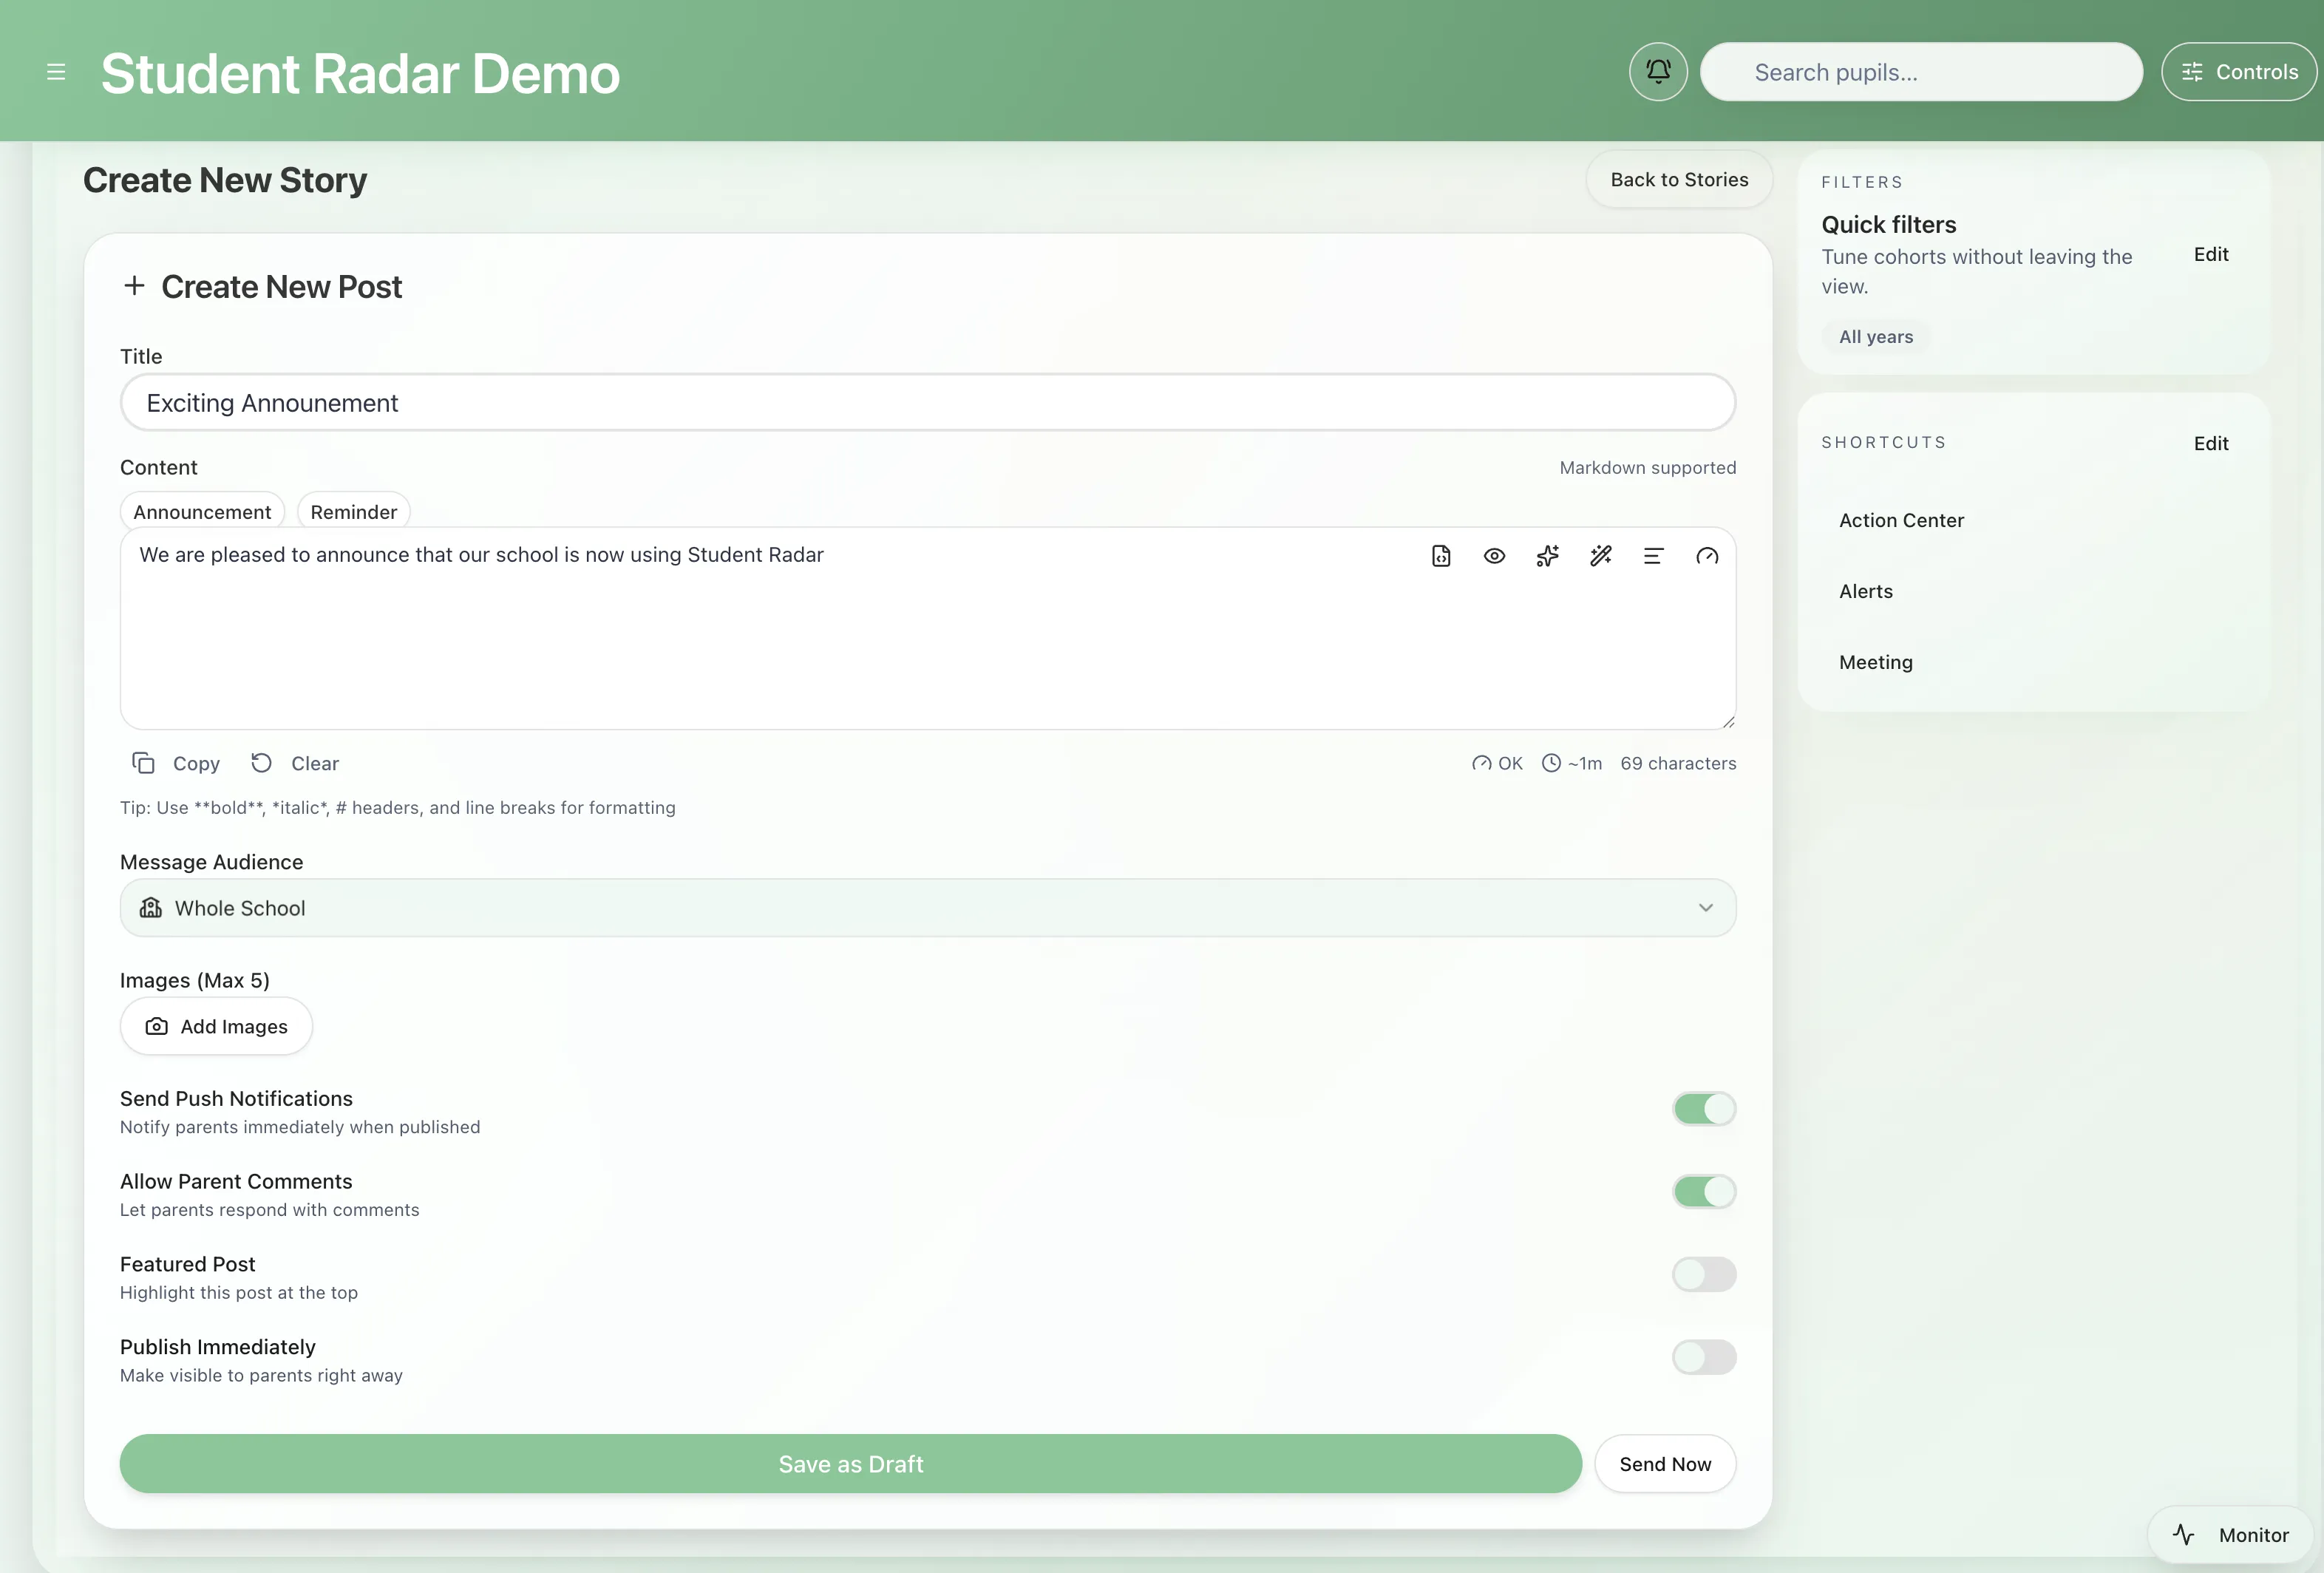Image resolution: width=2324 pixels, height=1573 pixels.
Task: Click the Save as Draft button
Action: (x=850, y=1464)
